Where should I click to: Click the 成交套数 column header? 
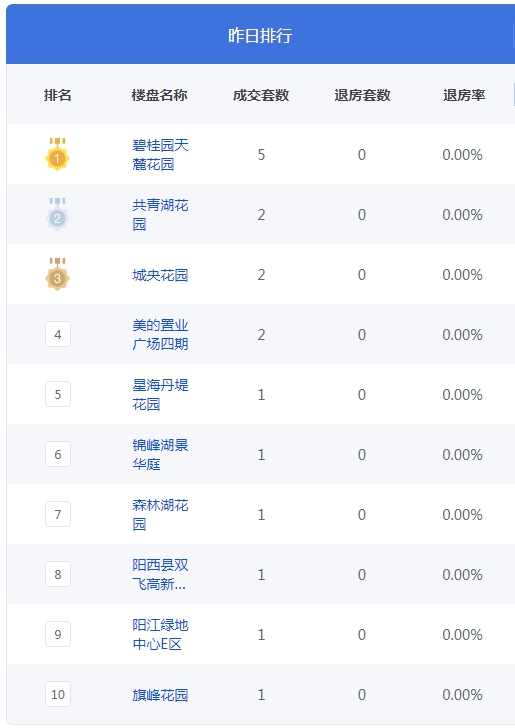[x=261, y=95]
